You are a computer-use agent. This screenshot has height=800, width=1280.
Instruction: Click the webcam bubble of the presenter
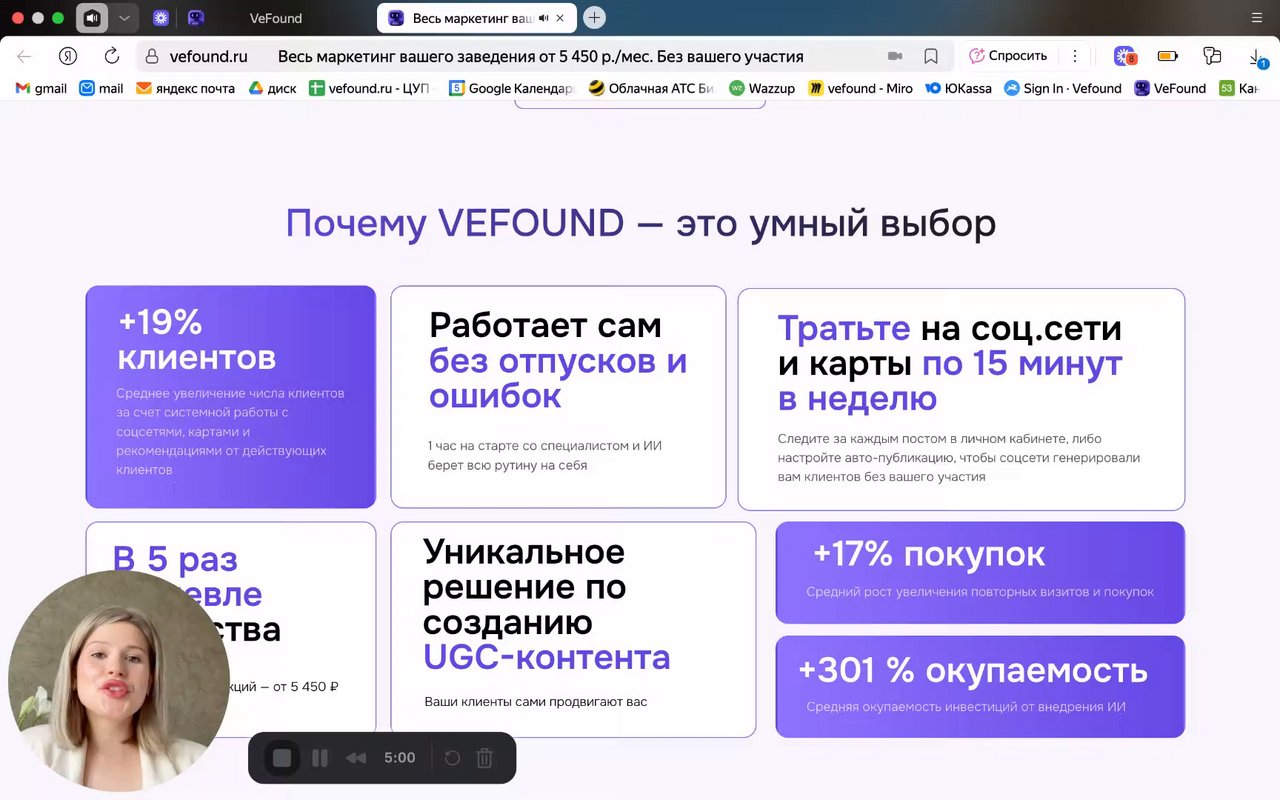(118, 680)
